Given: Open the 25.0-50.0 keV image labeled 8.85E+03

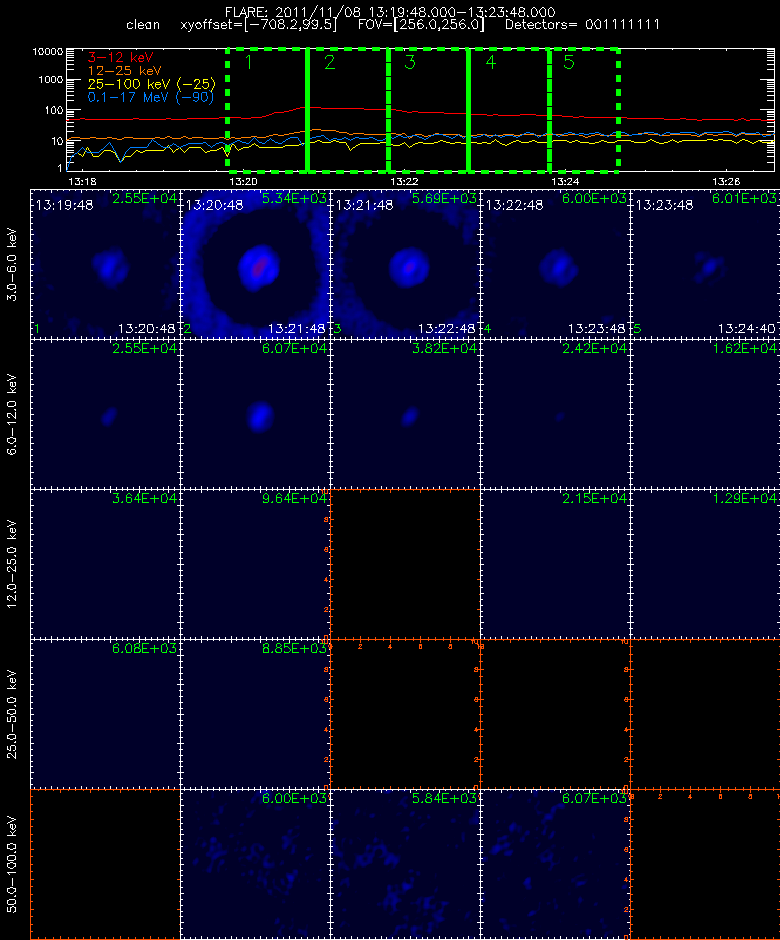Looking at the screenshot, I should 255,714.
